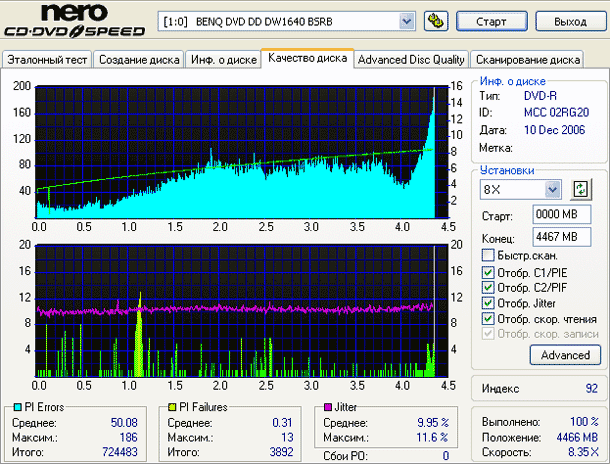Open the Advanced settings button
610x464 pixels.
[565, 355]
